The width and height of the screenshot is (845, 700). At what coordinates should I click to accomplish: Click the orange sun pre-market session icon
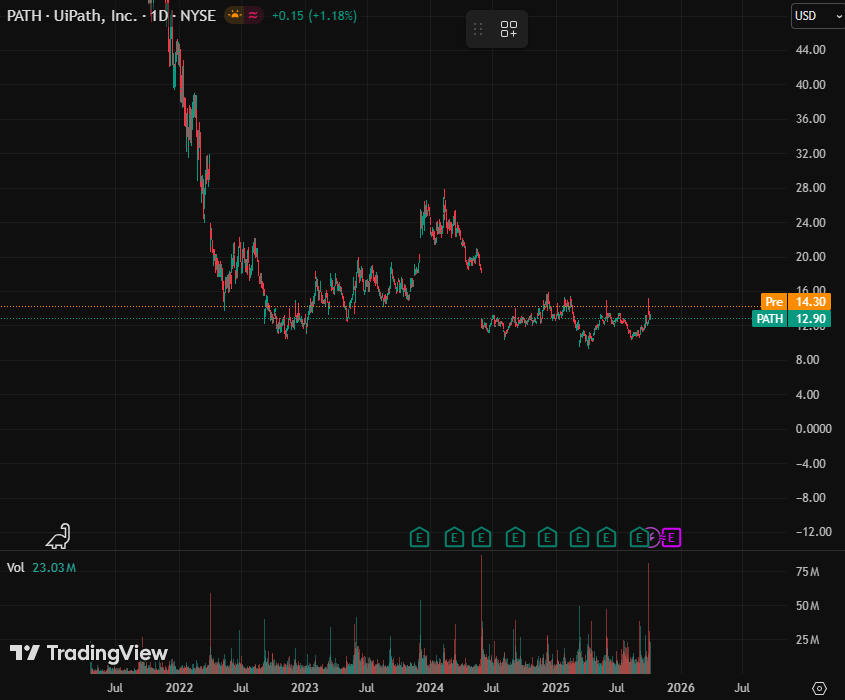pos(234,15)
